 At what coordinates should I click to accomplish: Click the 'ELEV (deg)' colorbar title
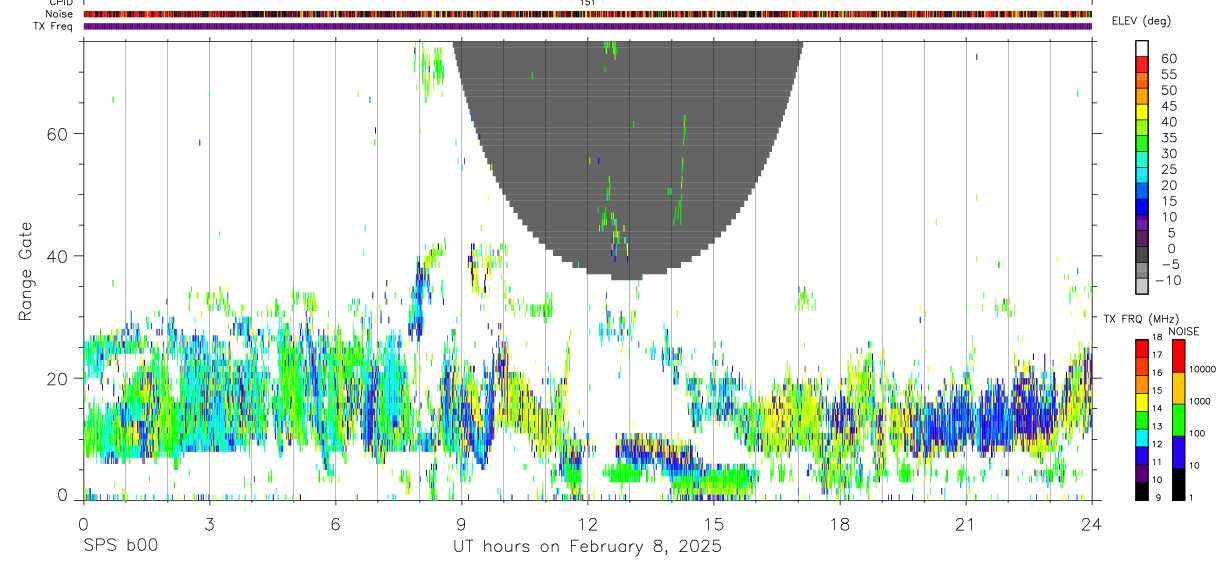(1142, 21)
